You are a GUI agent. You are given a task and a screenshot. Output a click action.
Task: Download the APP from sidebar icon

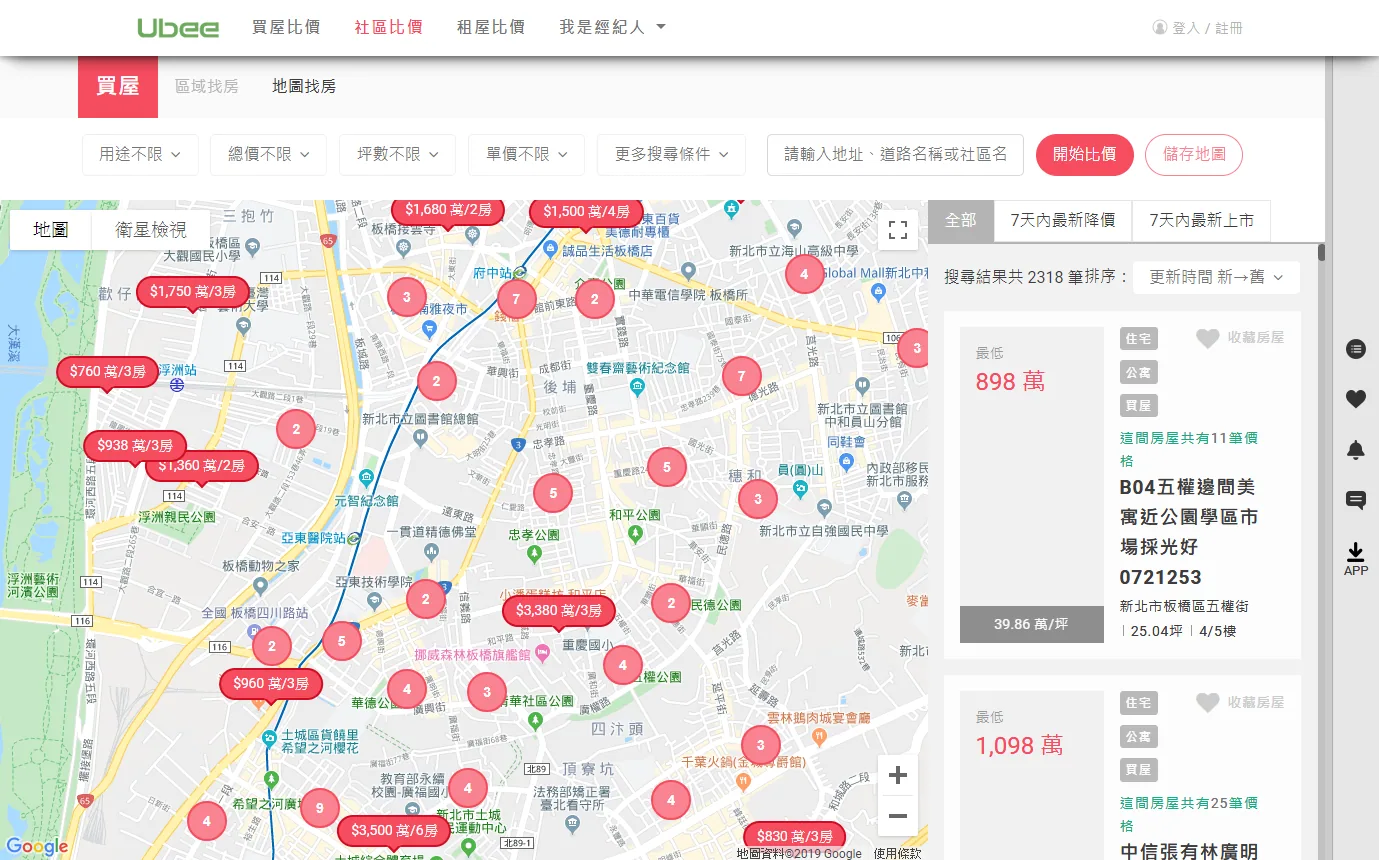coord(1356,559)
